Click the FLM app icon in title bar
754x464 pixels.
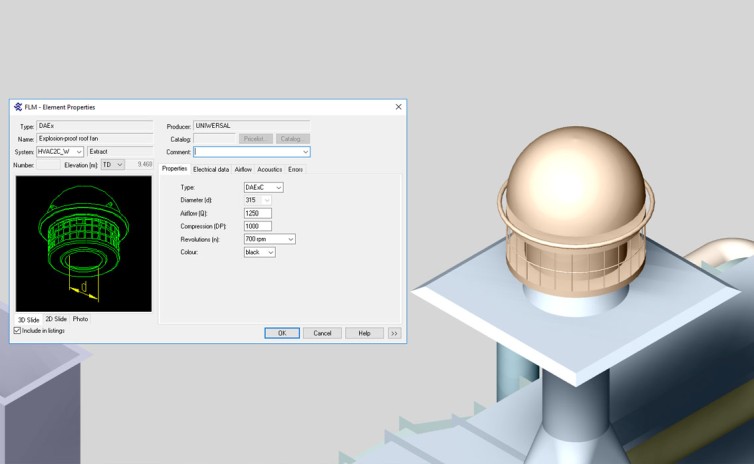(x=18, y=107)
